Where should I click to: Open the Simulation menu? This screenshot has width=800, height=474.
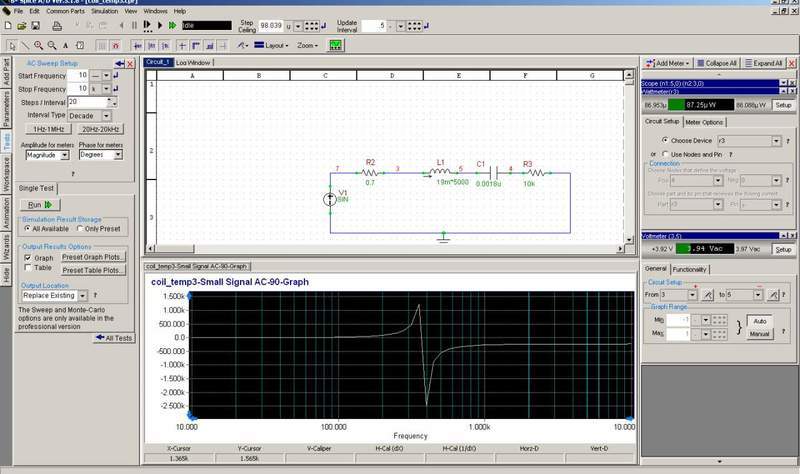pyautogui.click(x=103, y=10)
